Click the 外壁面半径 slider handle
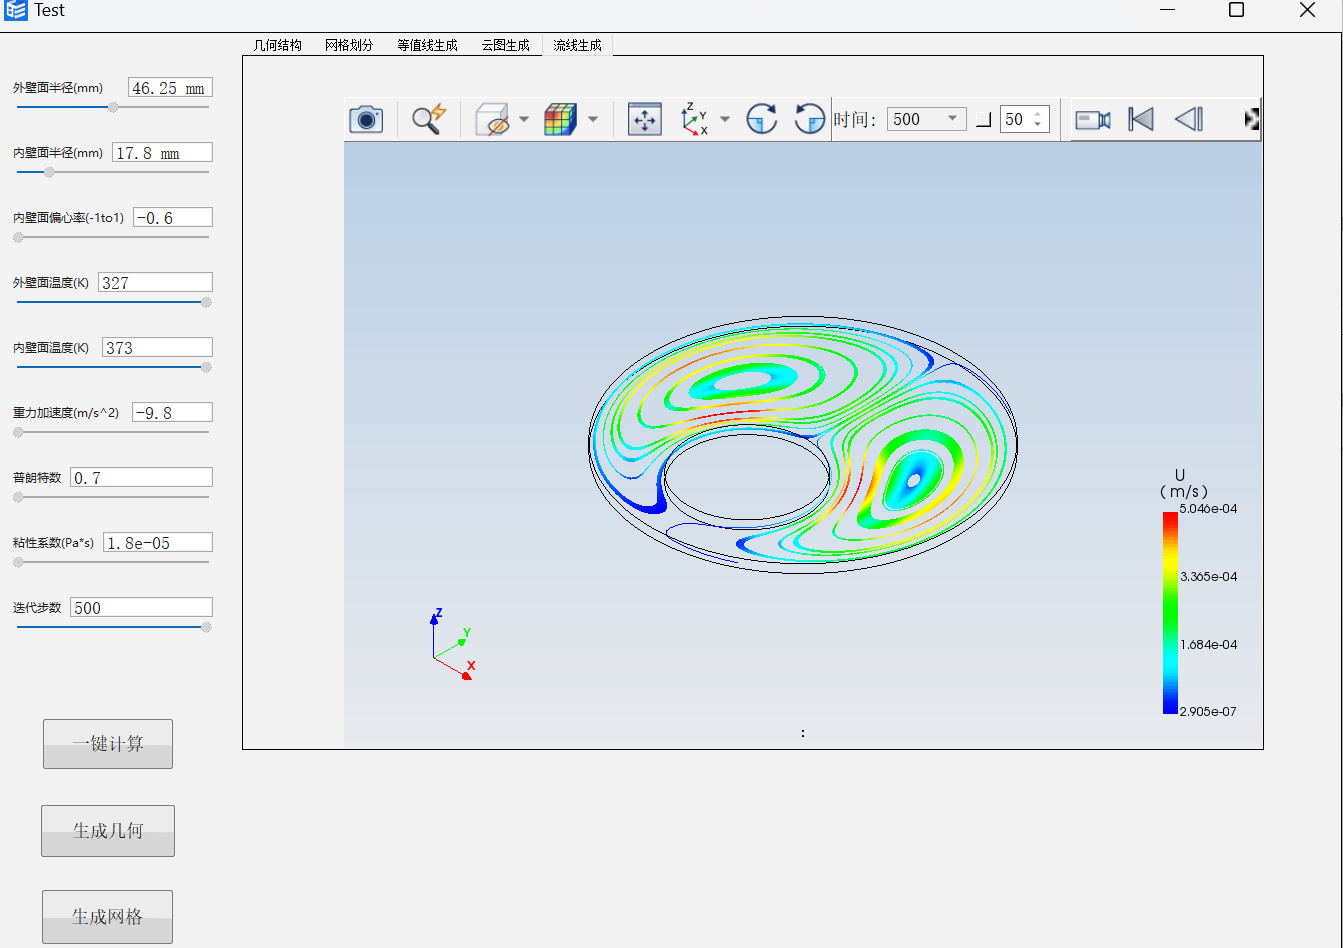The image size is (1343, 948). [x=113, y=107]
